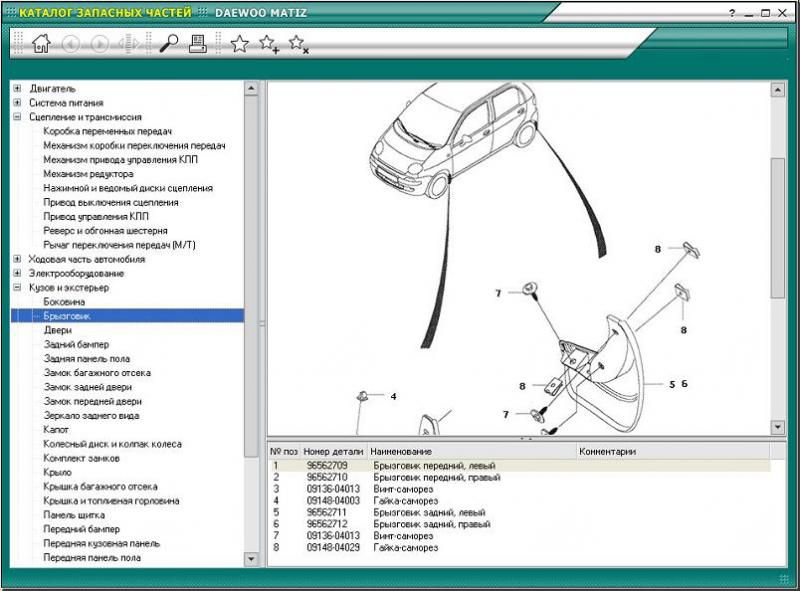The image size is (800, 591).
Task: Collapse the Сцепление и трансмиссия node
Action: tap(18, 117)
